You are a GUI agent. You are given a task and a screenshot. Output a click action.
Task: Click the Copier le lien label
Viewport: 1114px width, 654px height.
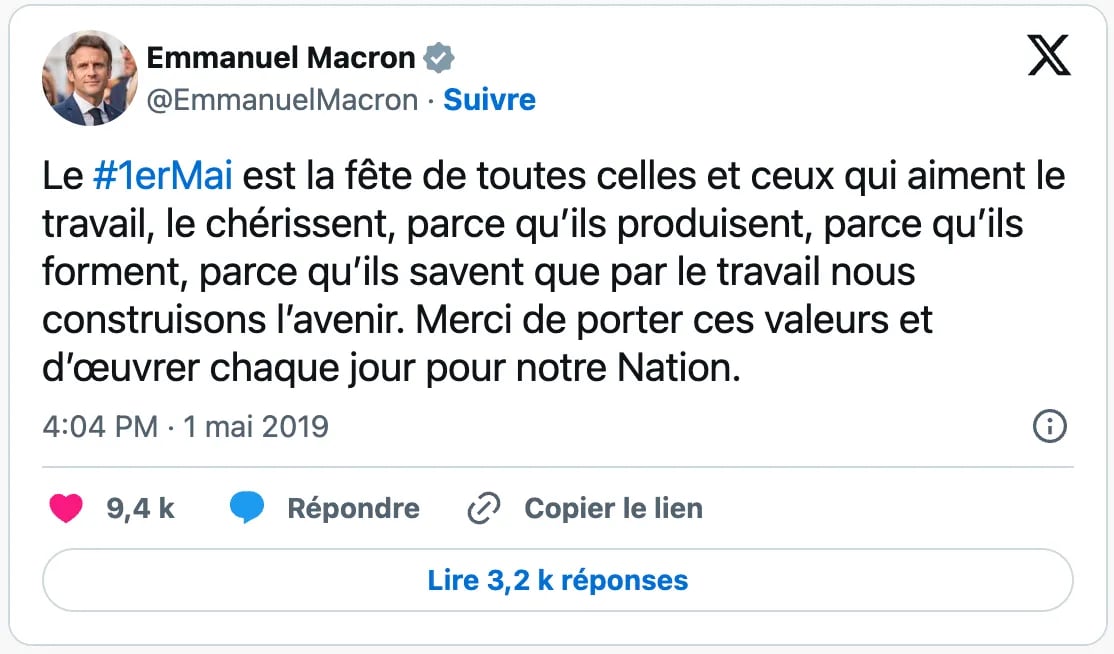point(613,509)
